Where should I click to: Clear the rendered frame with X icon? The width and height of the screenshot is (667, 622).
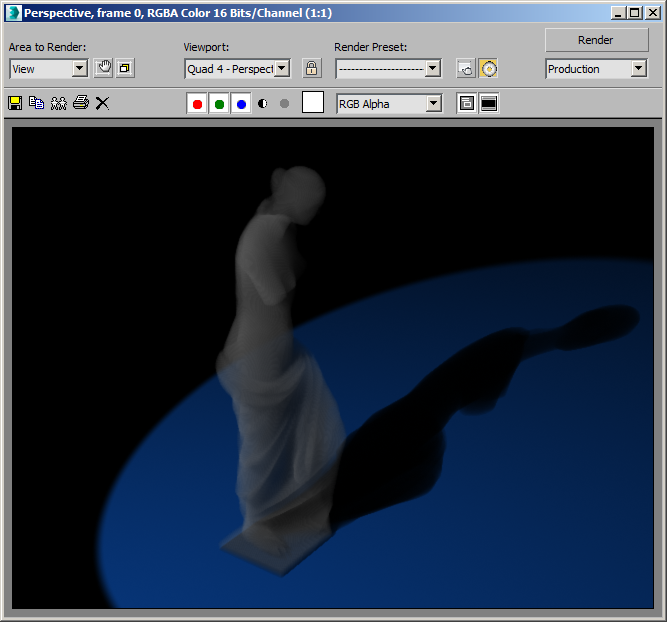click(102, 103)
